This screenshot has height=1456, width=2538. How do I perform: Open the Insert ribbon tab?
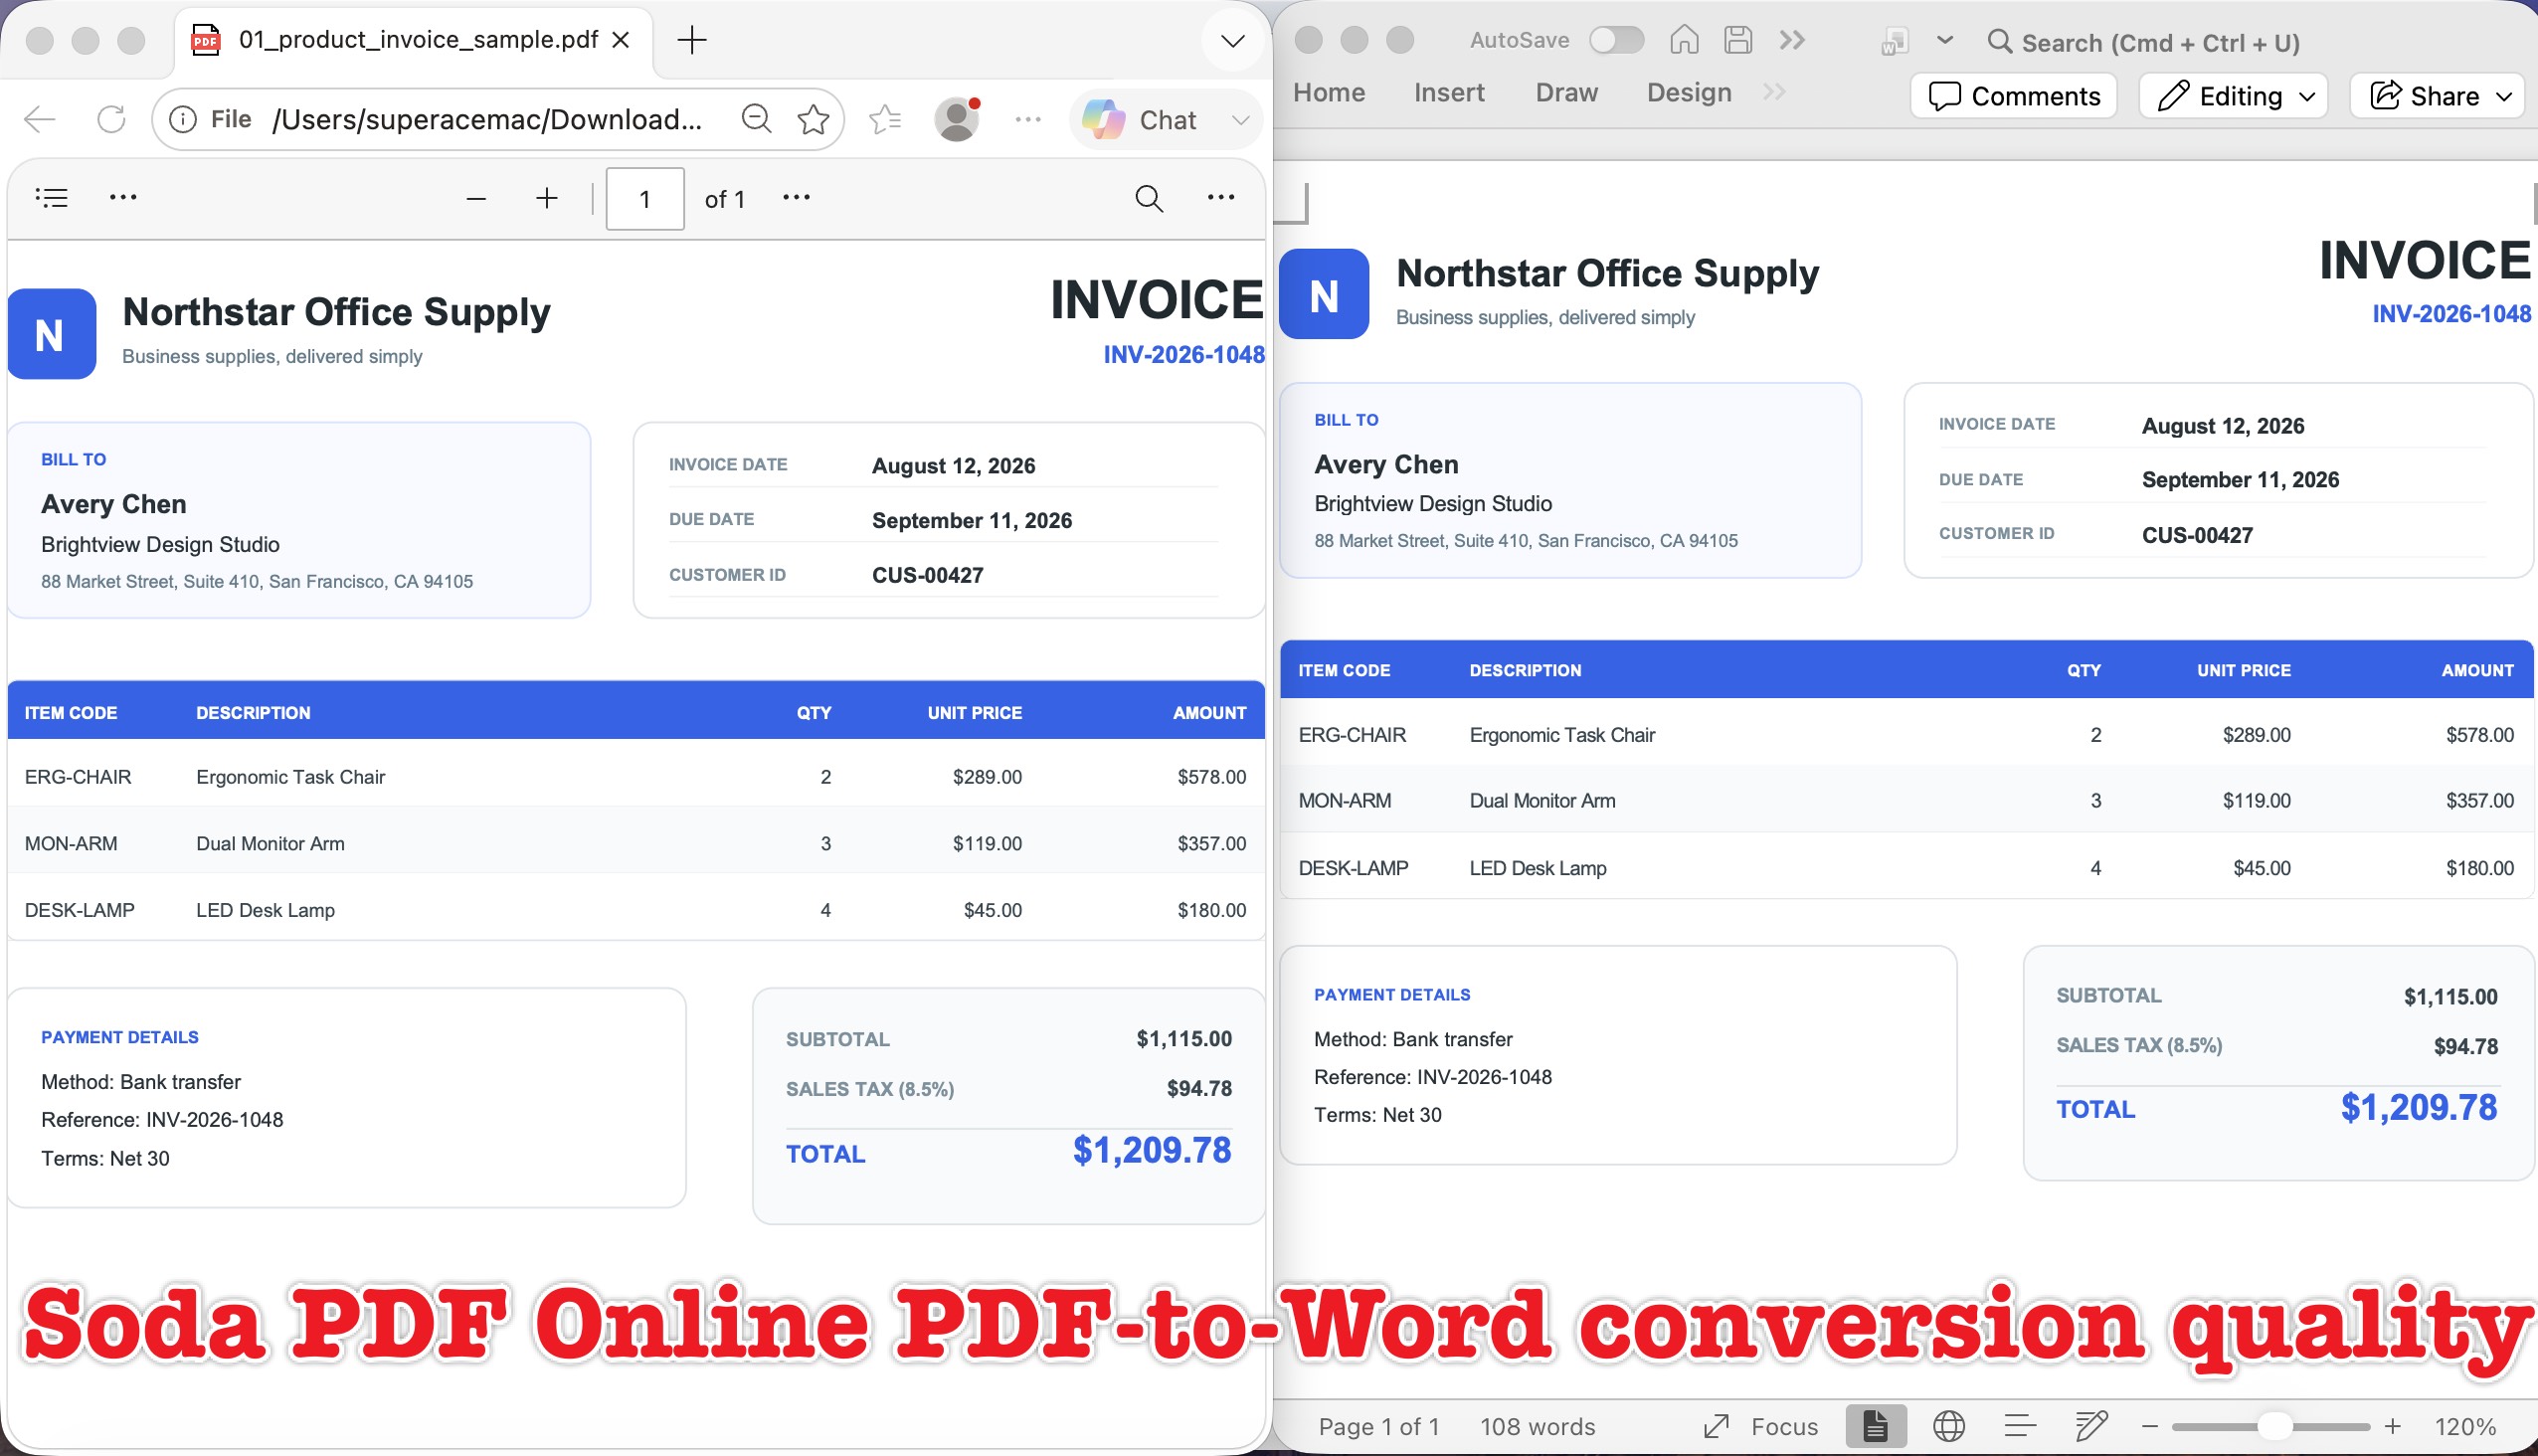pos(1449,93)
